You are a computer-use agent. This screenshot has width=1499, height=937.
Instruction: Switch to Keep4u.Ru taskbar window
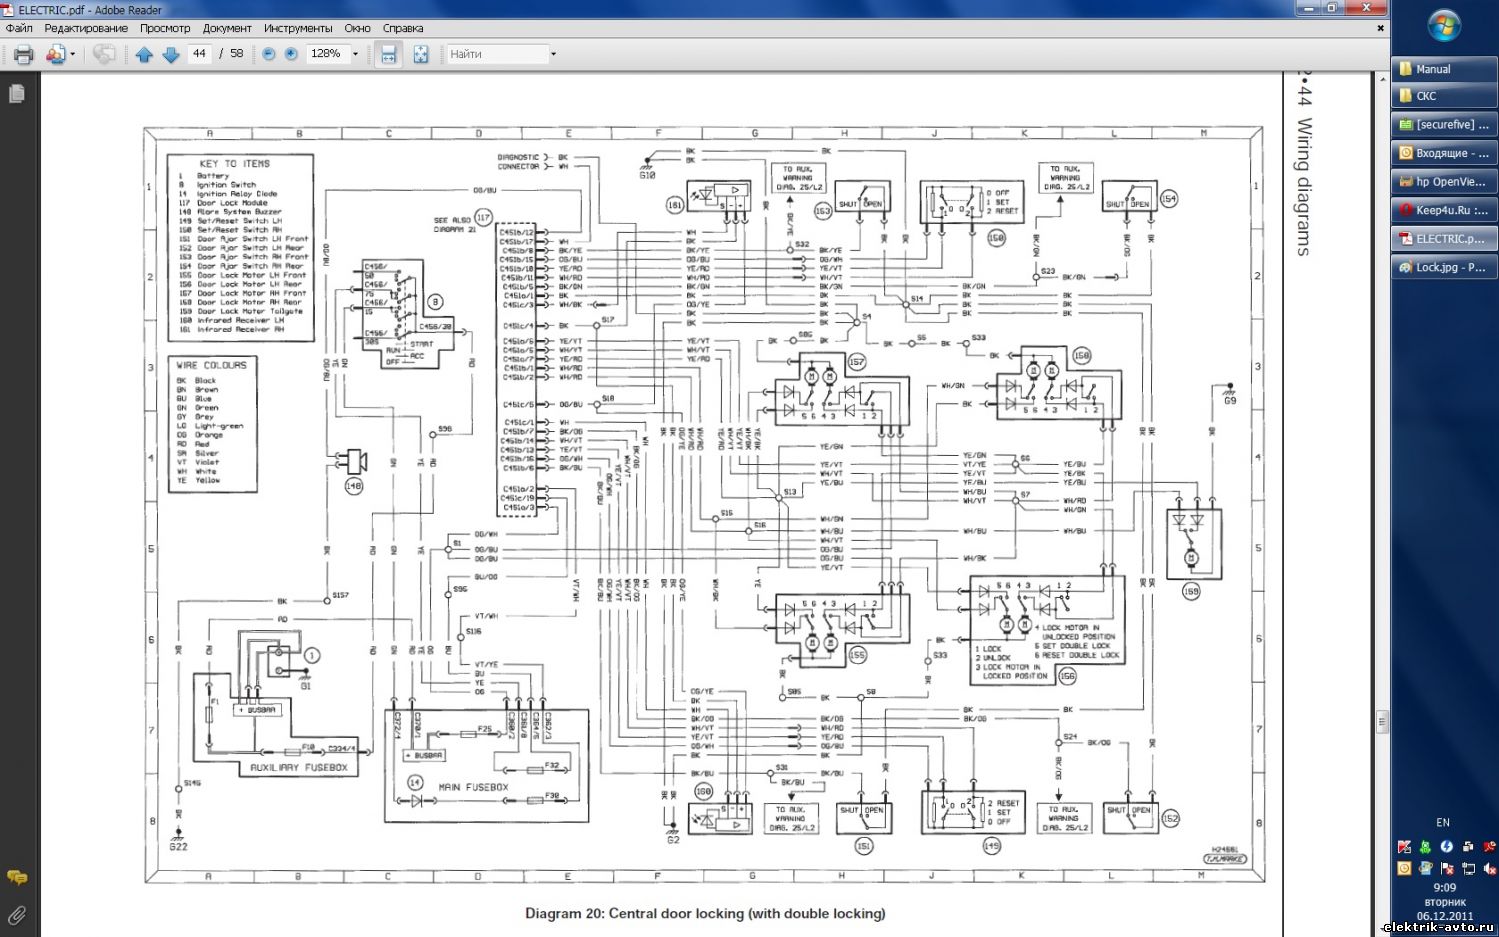[x=1444, y=210]
